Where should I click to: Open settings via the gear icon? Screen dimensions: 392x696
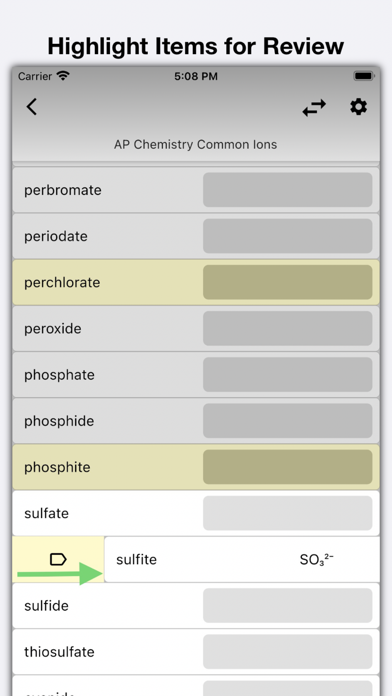pos(358,107)
